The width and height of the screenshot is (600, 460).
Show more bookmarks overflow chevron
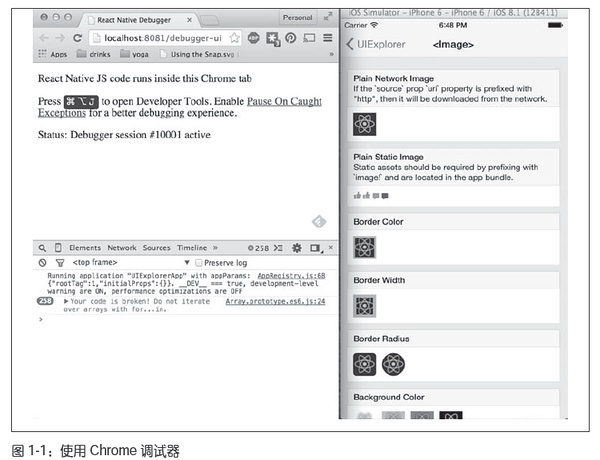click(x=331, y=54)
